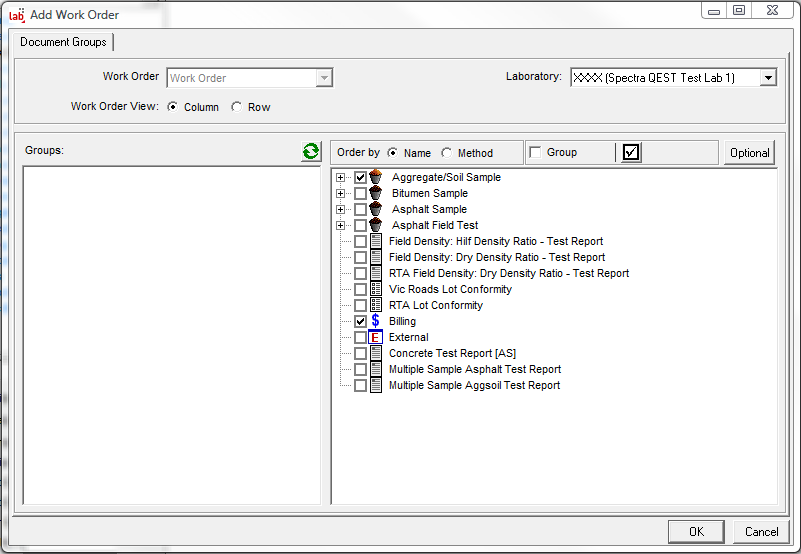
Task: Click the Vic Roads Lot Conformity grid icon
Action: 376,289
